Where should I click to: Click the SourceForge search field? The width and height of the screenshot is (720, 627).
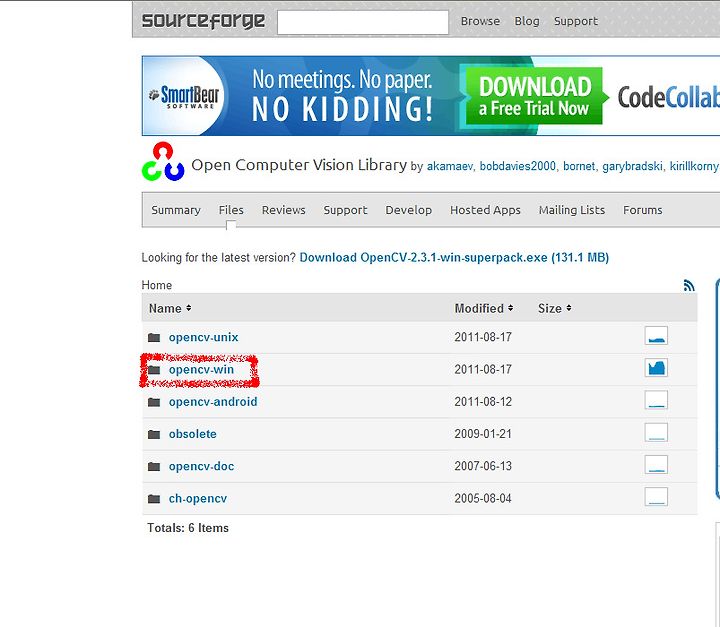pos(363,22)
